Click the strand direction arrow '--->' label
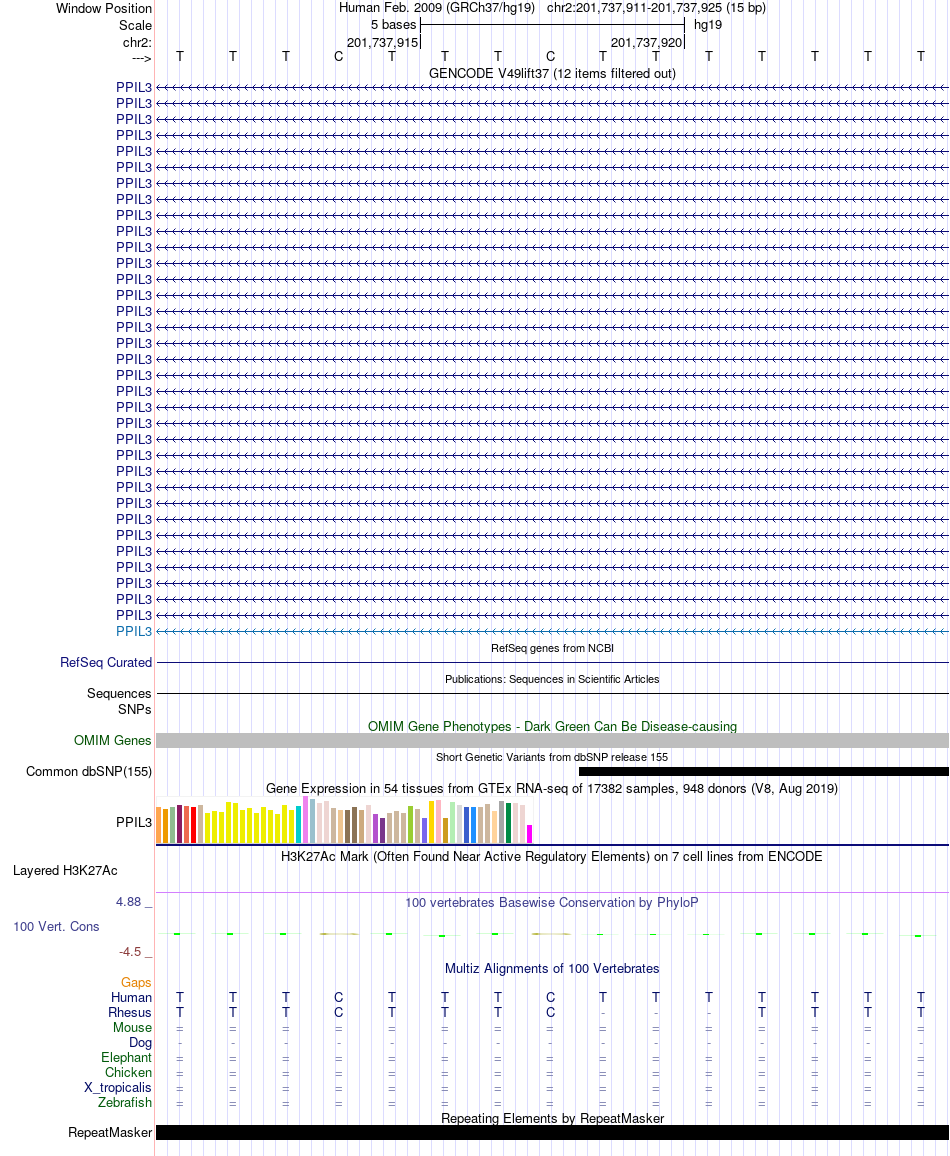 pos(142,58)
